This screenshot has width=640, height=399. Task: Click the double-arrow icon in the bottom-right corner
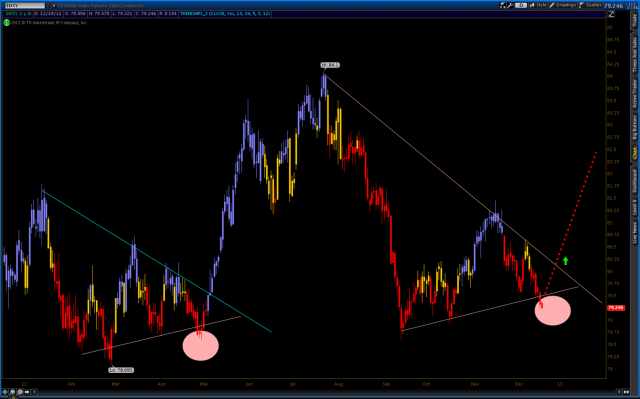click(626, 392)
